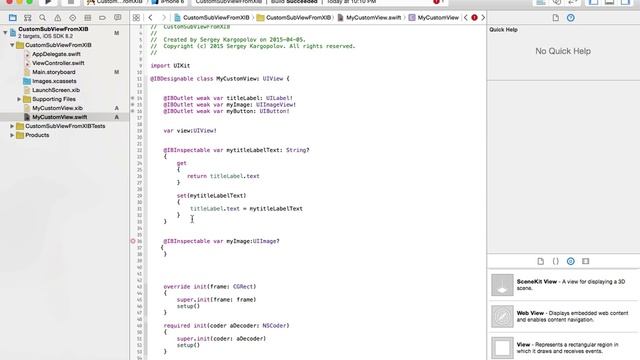Open the Project navigator folder icon
The height and width of the screenshot is (360, 640).
(x=13, y=18)
